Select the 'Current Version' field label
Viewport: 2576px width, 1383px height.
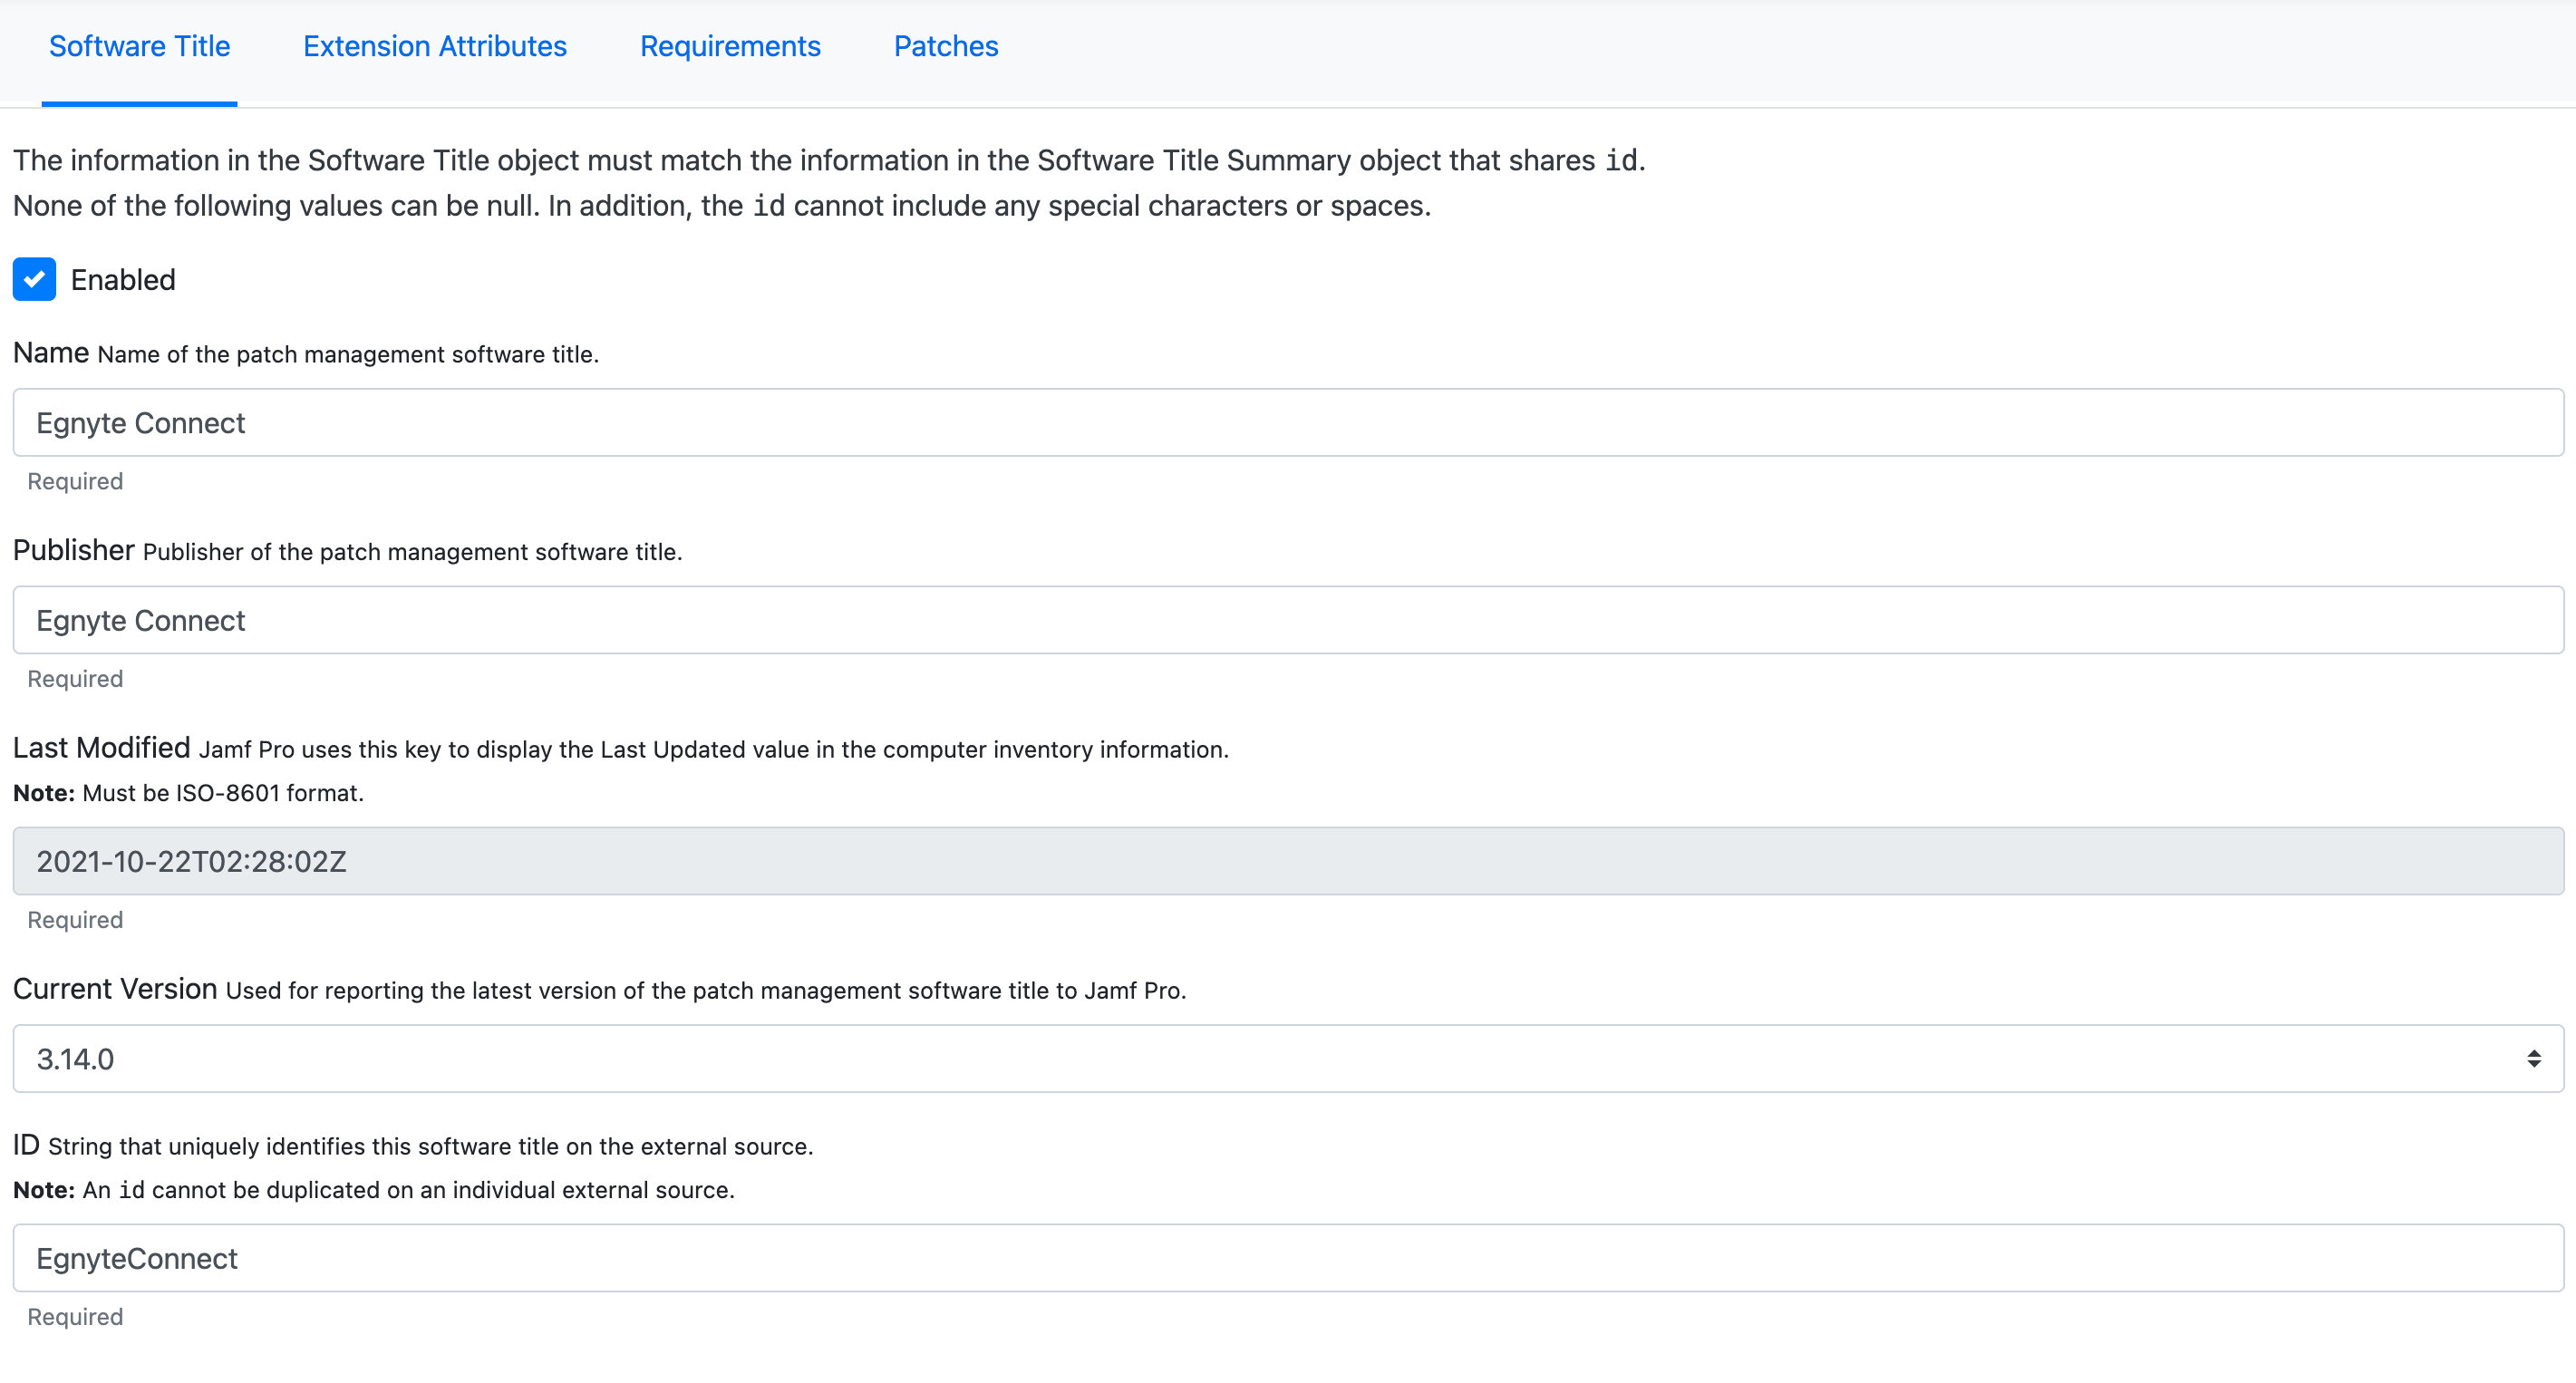point(115,989)
